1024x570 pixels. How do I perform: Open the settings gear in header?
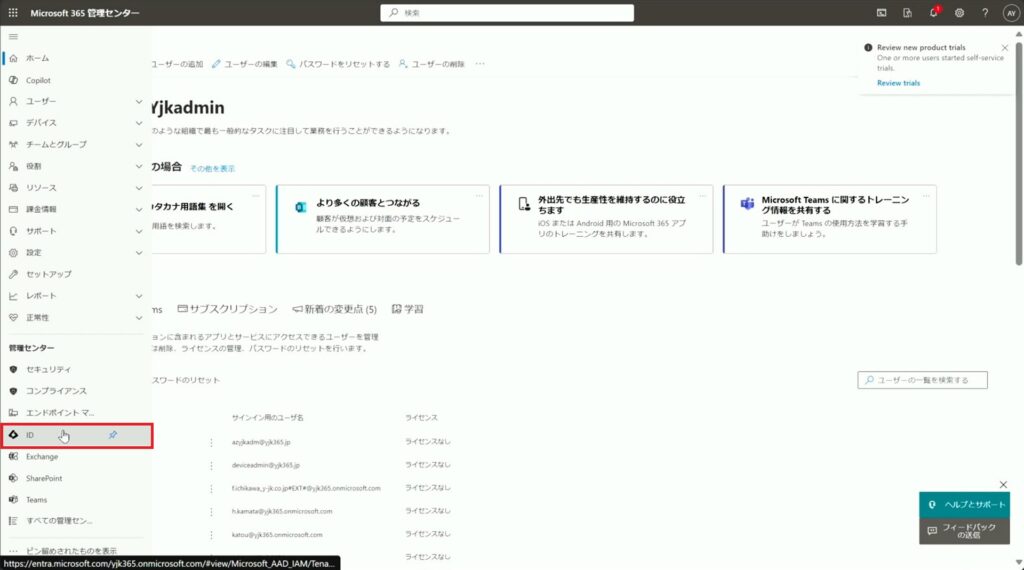click(x=959, y=12)
